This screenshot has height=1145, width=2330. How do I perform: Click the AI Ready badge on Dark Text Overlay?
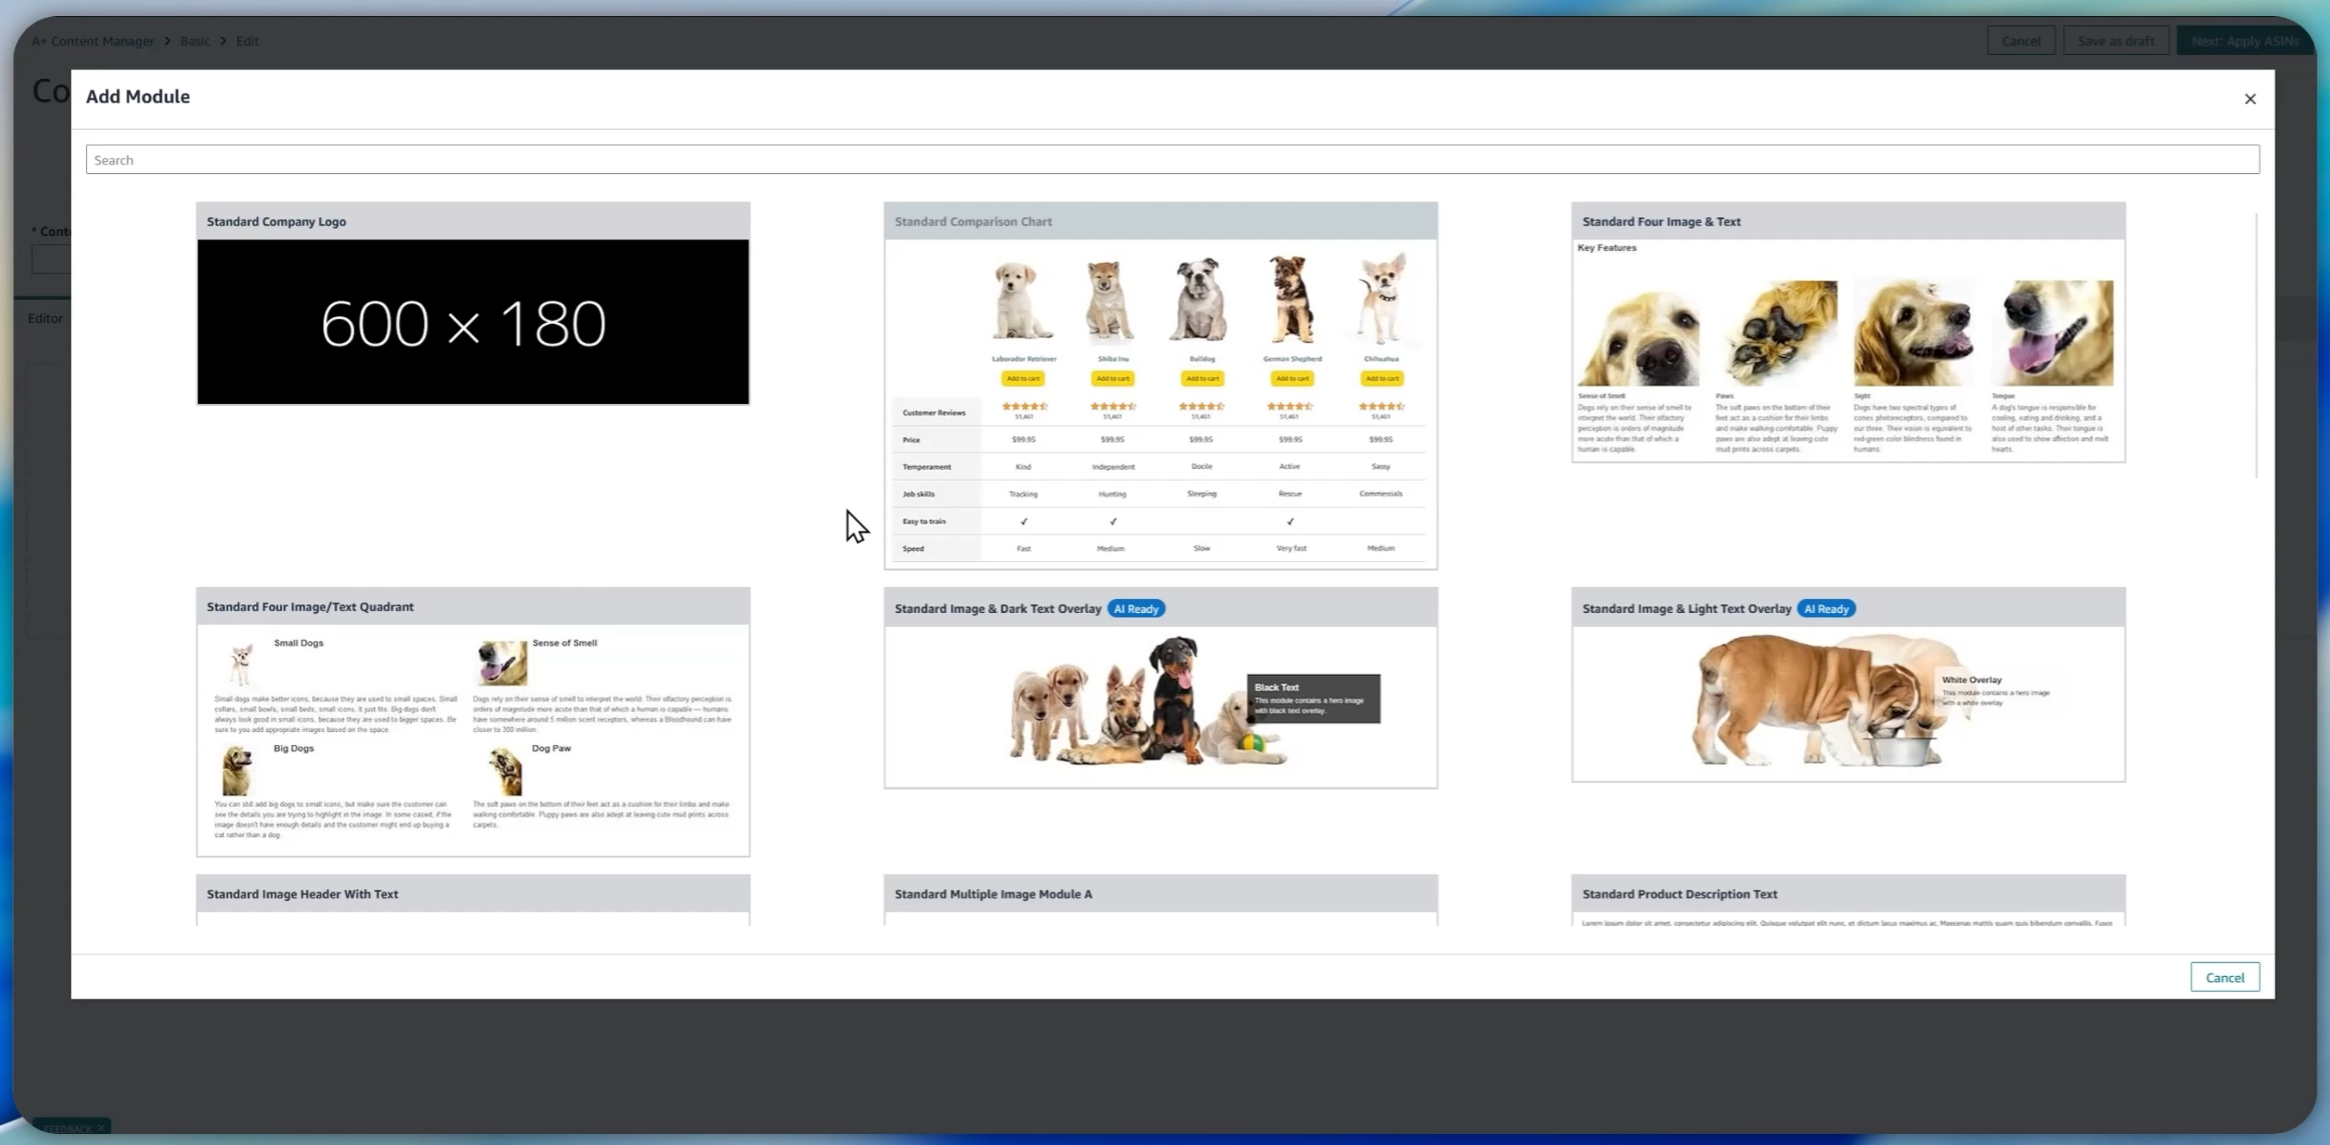pos(1136,609)
